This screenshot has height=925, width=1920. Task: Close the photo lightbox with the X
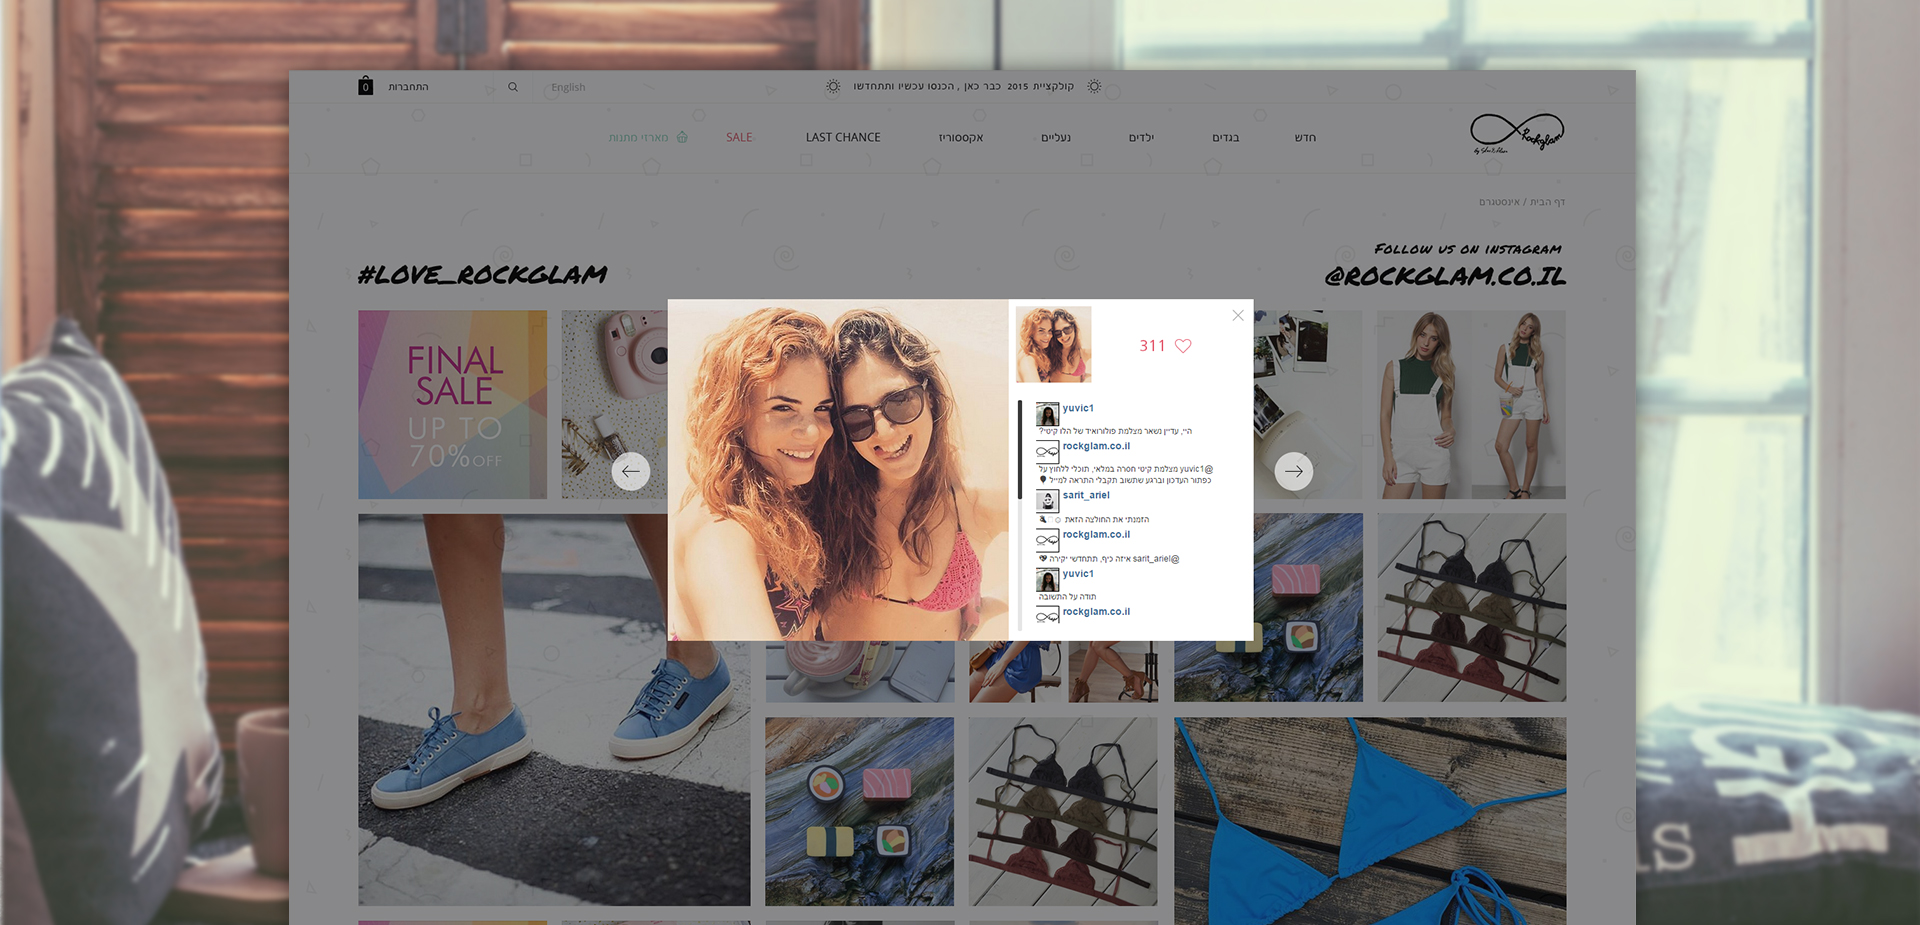coord(1238,315)
